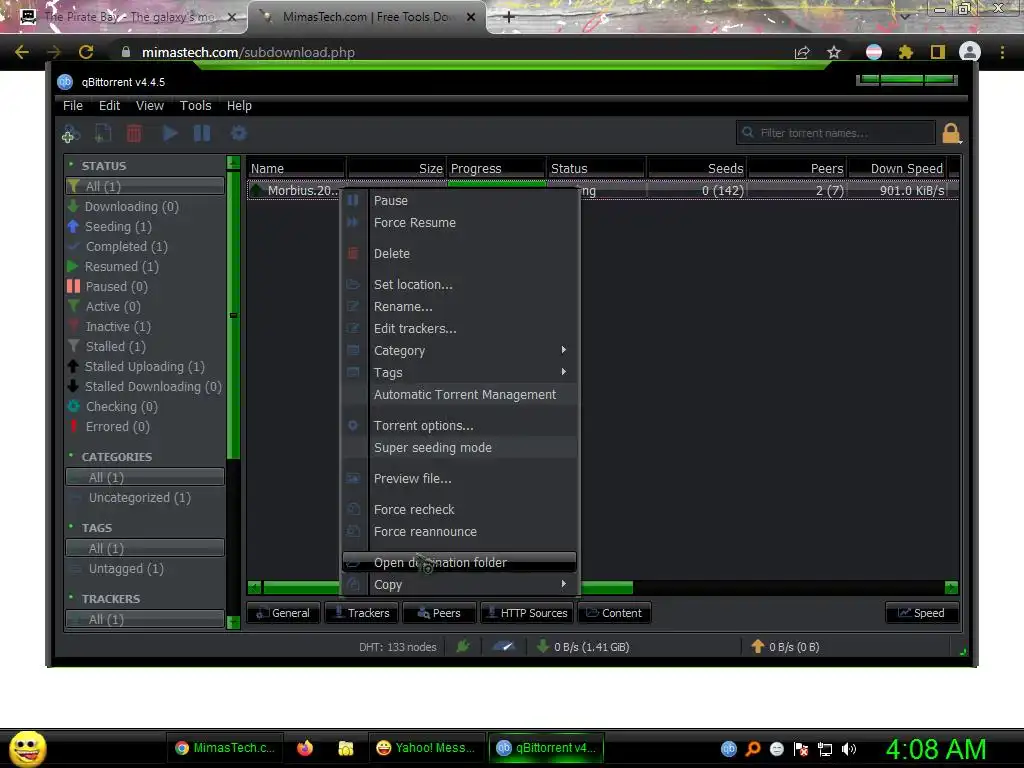The width and height of the screenshot is (1024, 768).
Task: Click the Down Speed column header
Action: 897,168
